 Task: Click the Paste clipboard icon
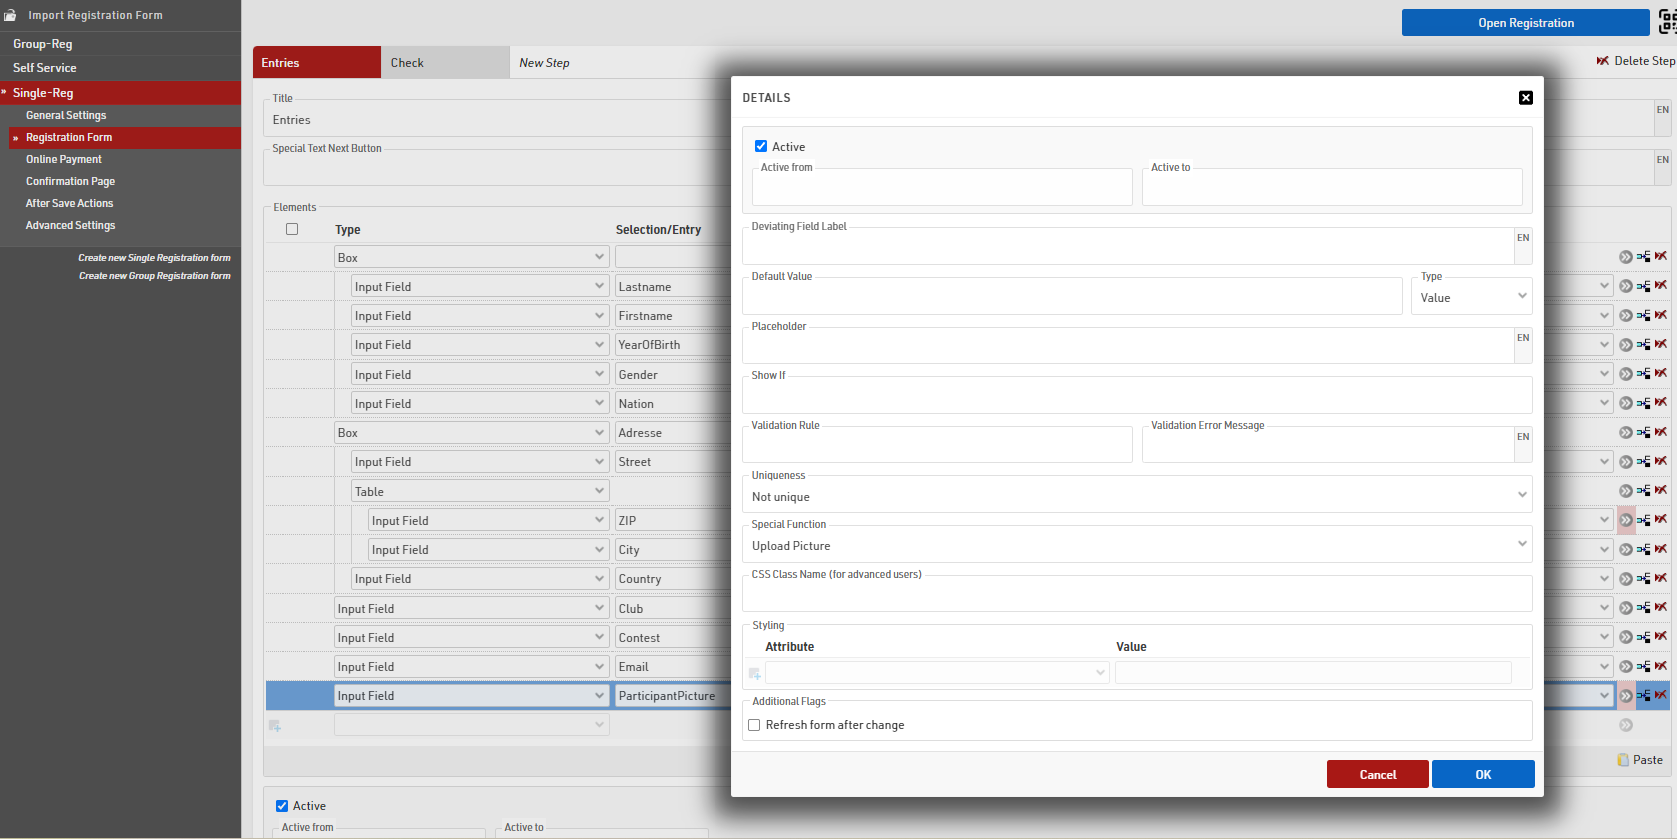click(1623, 760)
